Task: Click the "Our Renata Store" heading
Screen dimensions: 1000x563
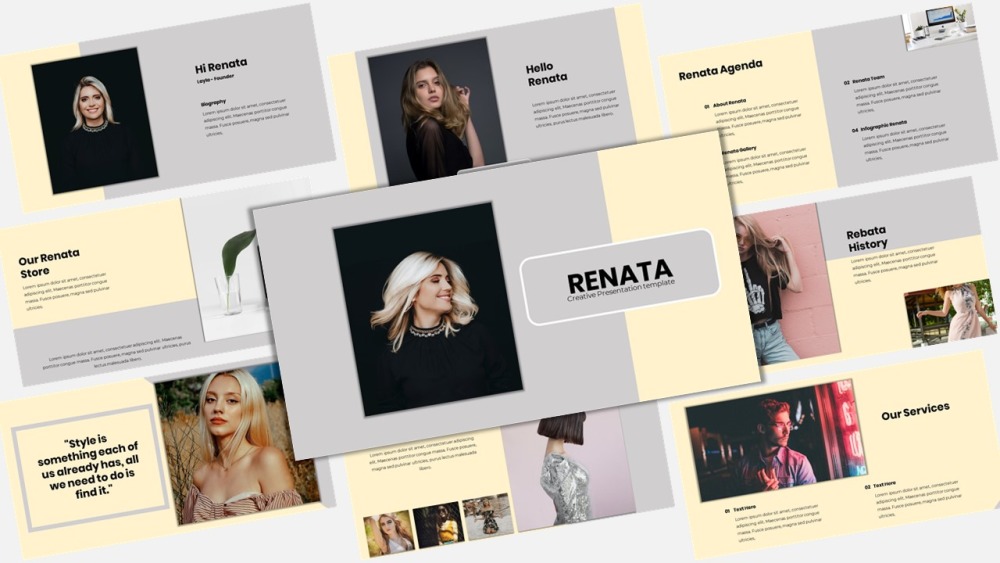Action: point(49,263)
